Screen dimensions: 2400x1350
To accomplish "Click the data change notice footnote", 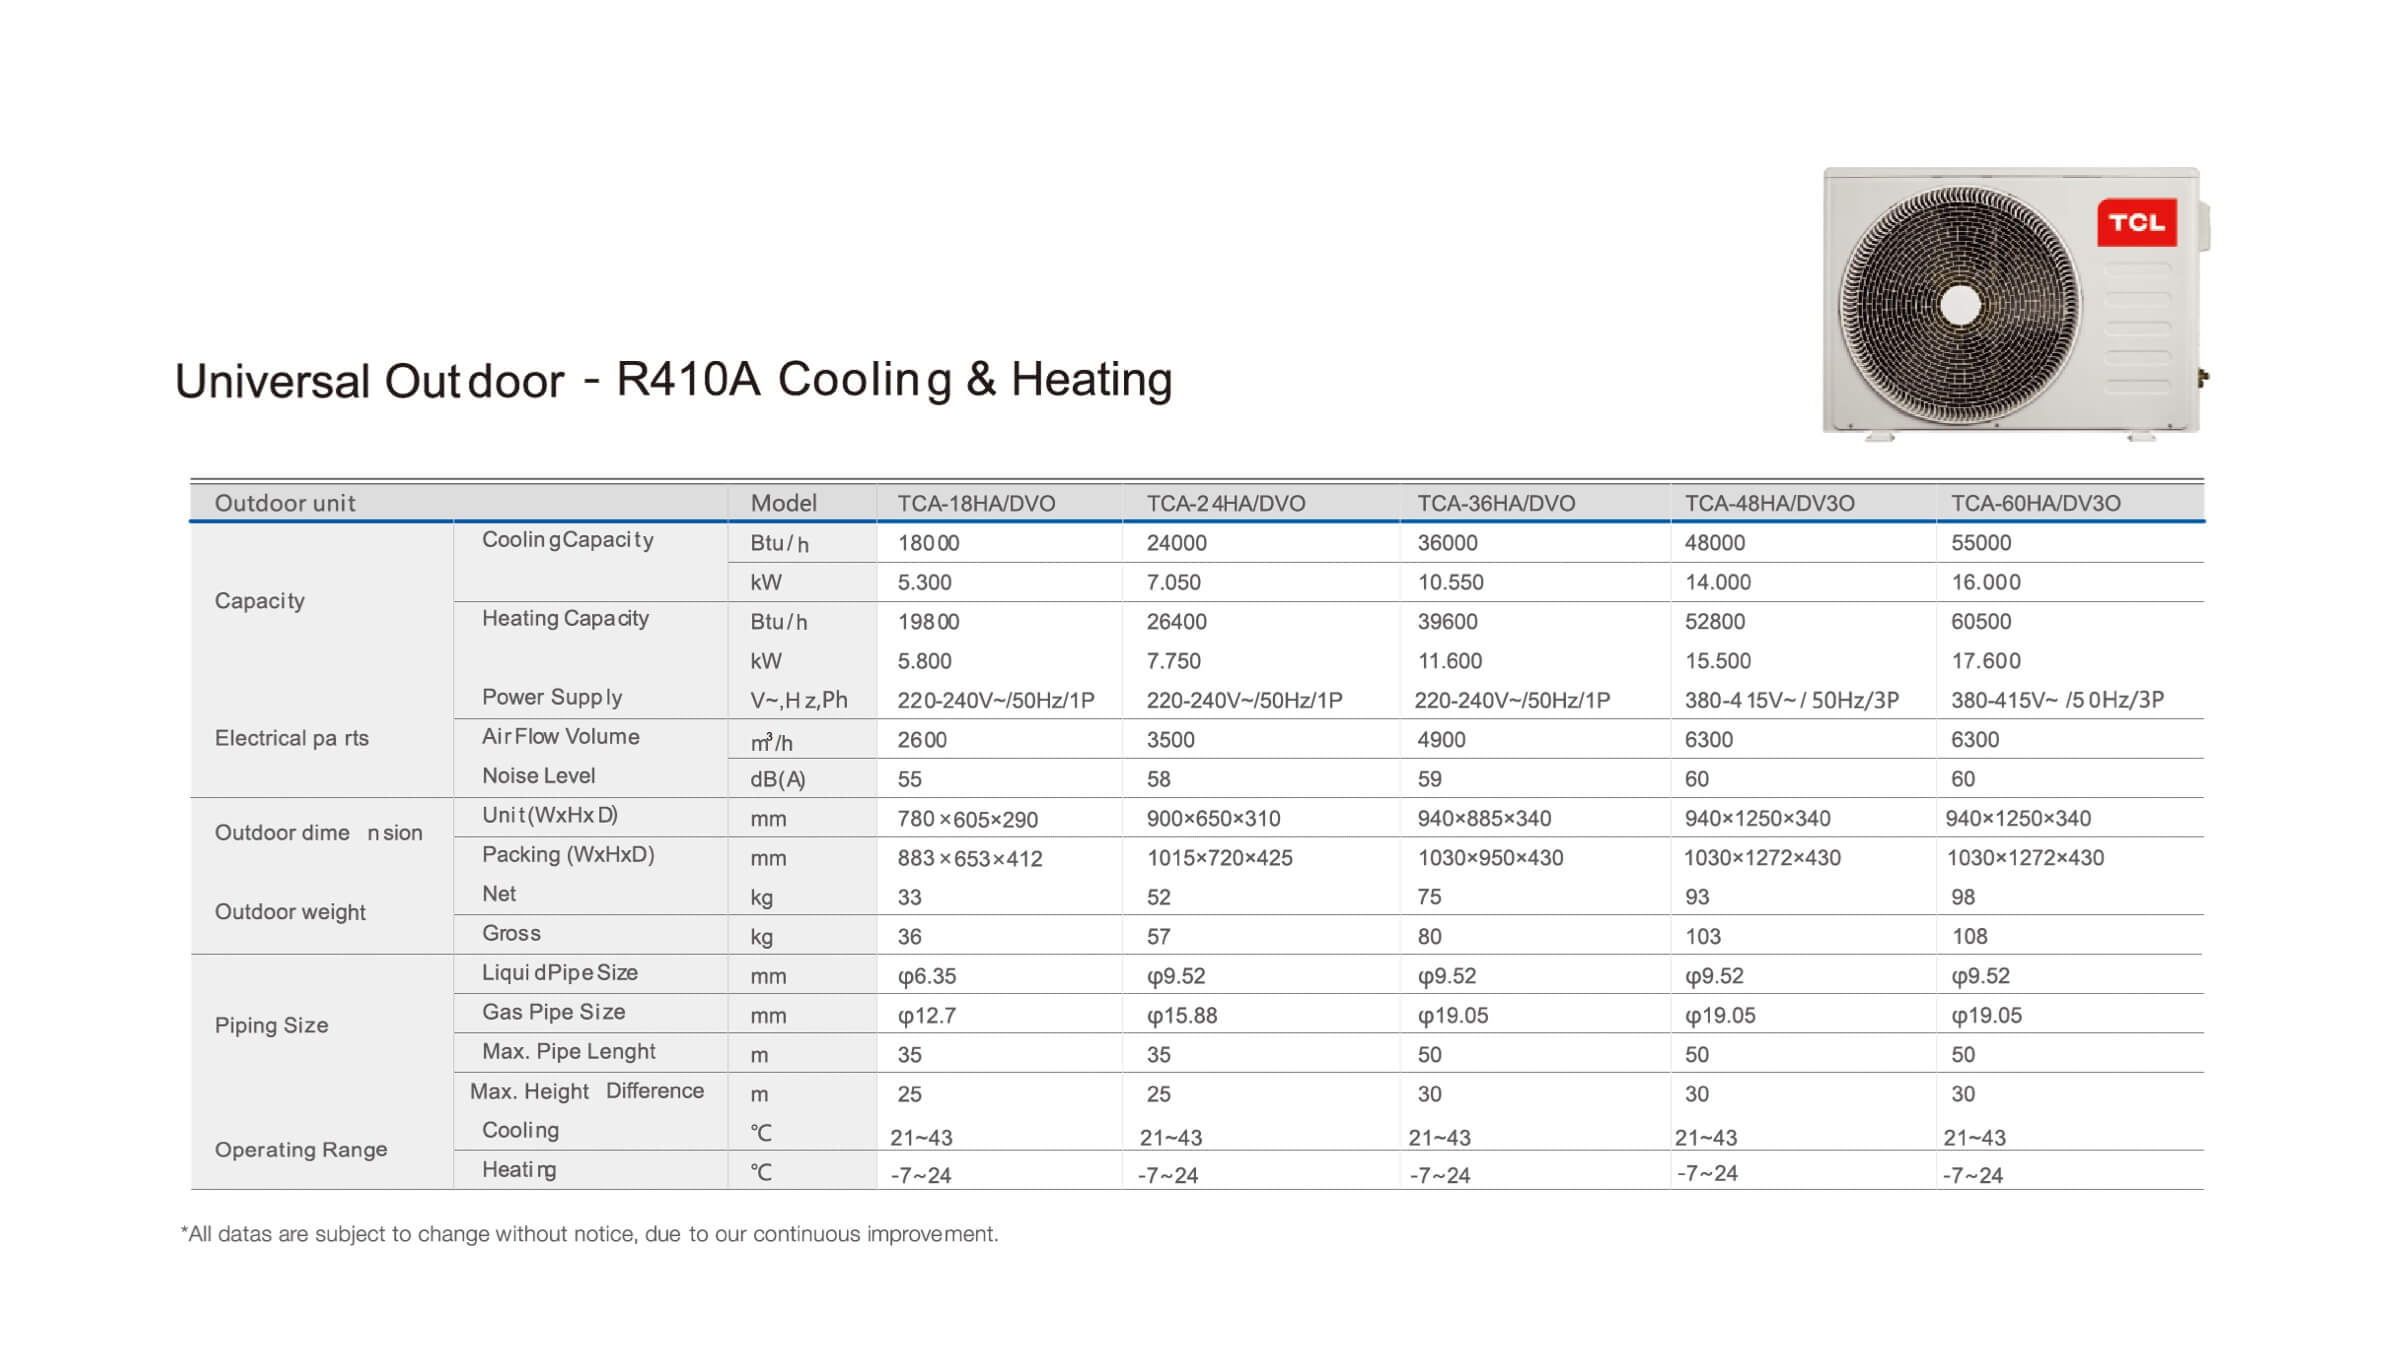I will [589, 1234].
